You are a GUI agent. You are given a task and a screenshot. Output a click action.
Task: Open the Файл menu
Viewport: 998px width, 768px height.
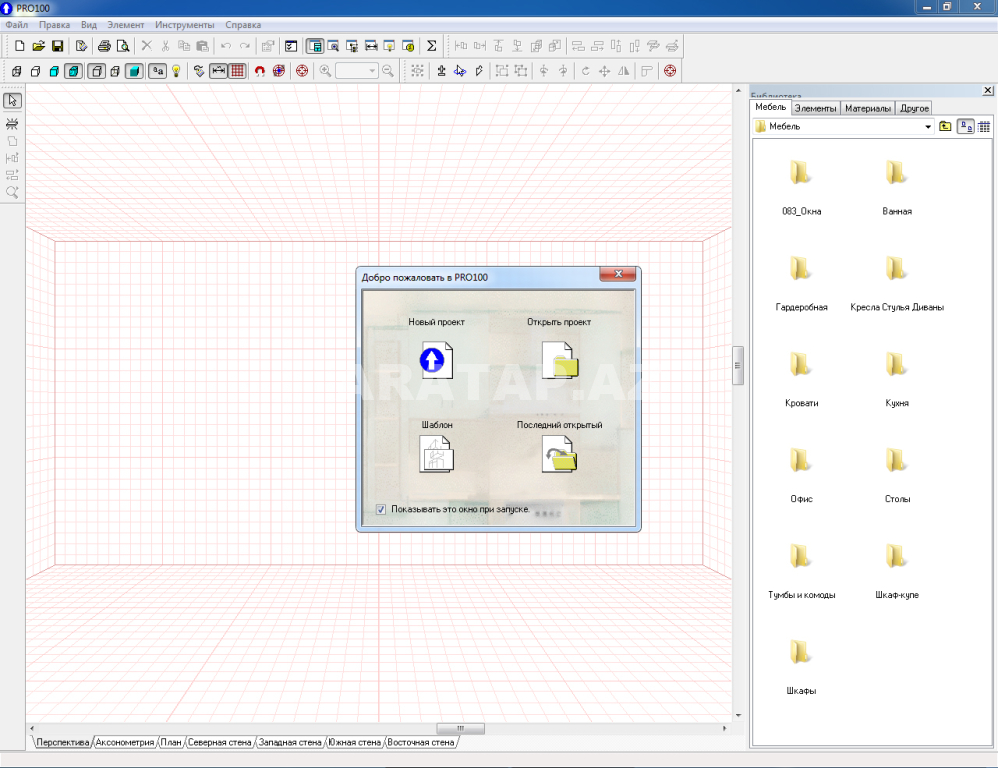click(x=17, y=25)
